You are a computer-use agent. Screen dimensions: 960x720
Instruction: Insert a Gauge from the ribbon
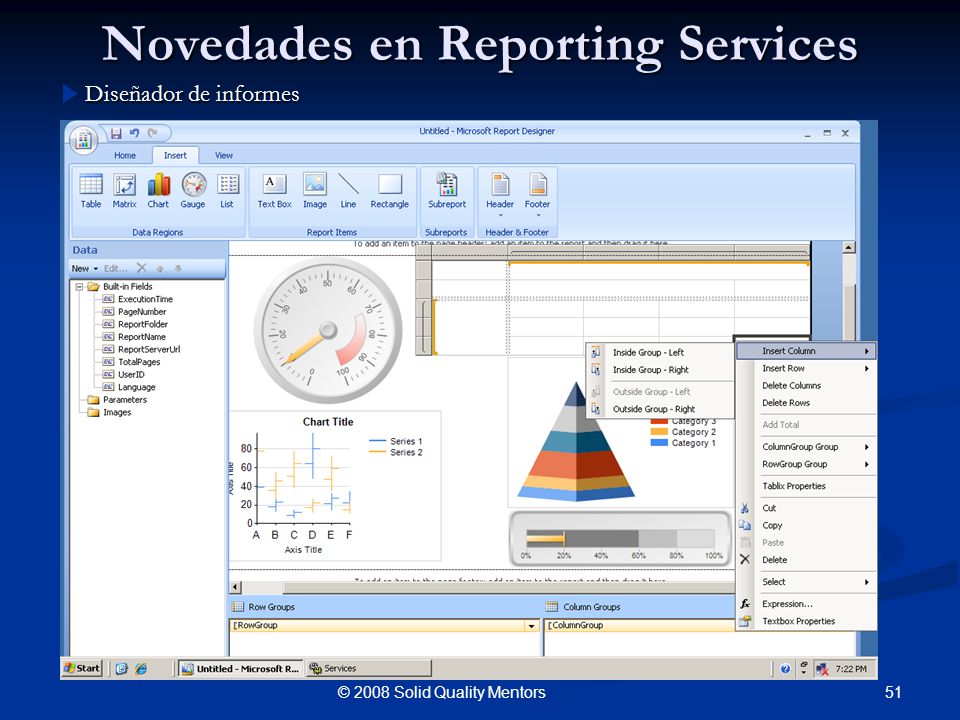tap(193, 190)
